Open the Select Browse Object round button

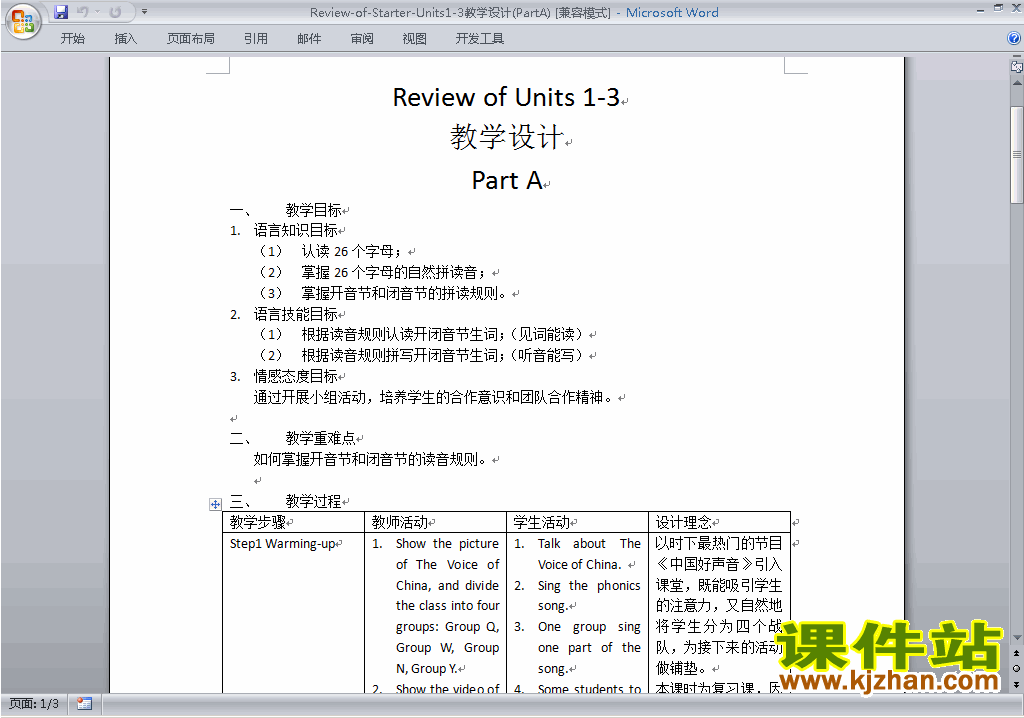coord(1017,668)
